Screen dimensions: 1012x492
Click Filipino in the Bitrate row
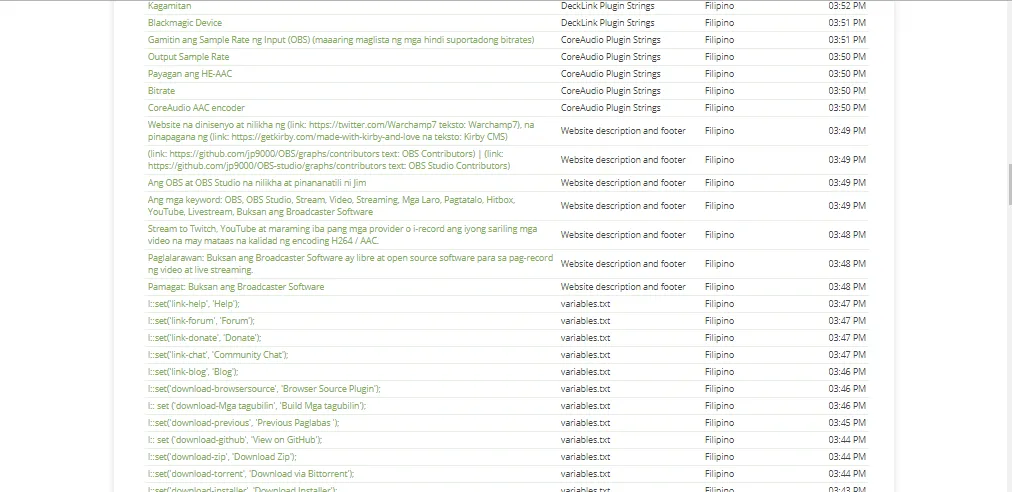(x=719, y=91)
